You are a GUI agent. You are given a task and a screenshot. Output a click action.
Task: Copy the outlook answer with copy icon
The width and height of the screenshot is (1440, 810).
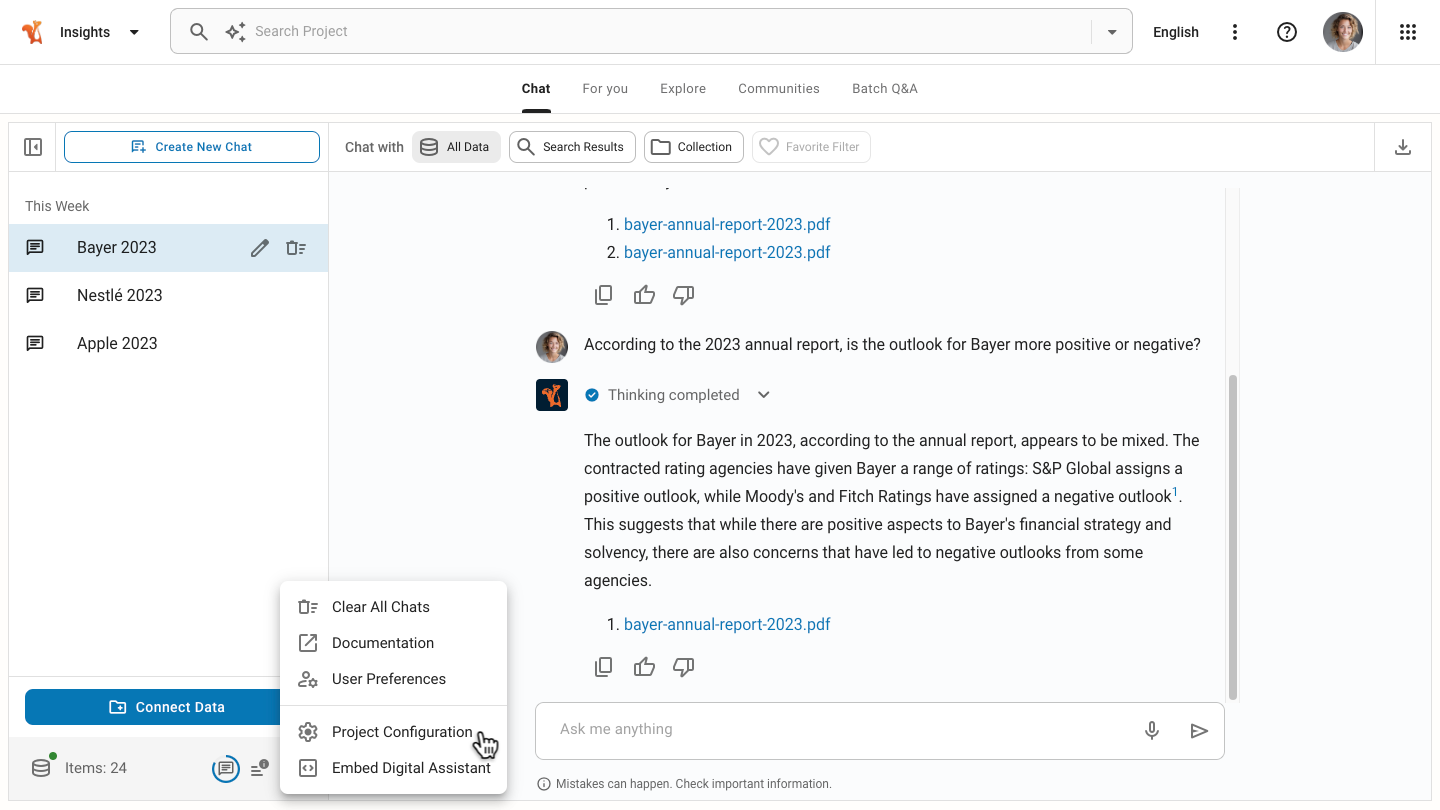[604, 667]
